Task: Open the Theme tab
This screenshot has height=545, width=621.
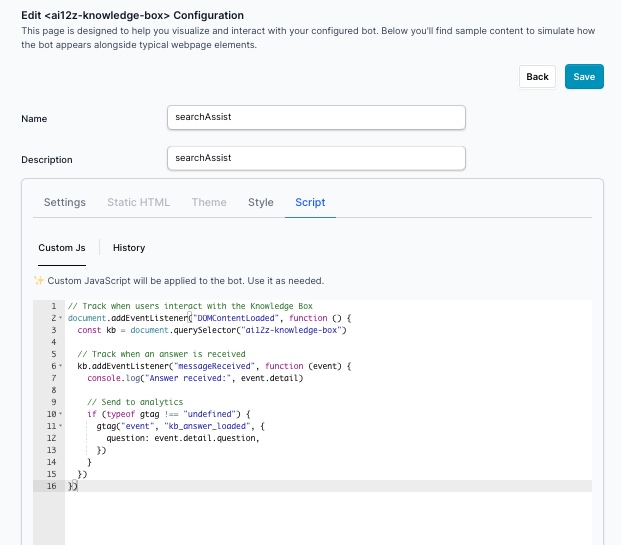Action: [x=209, y=202]
